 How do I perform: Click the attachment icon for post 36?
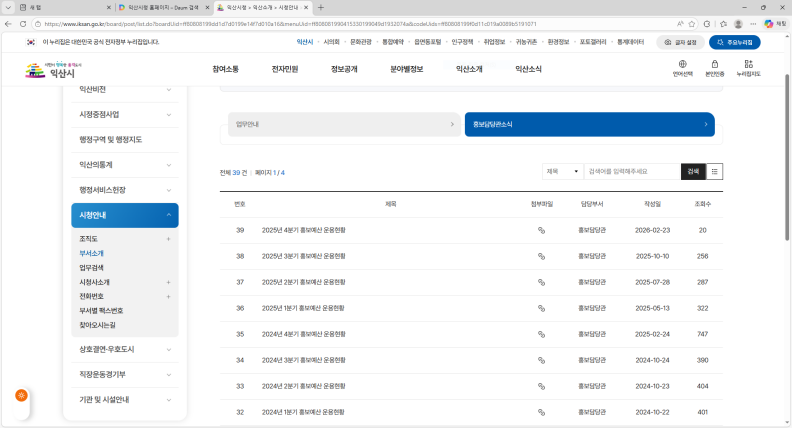point(541,308)
